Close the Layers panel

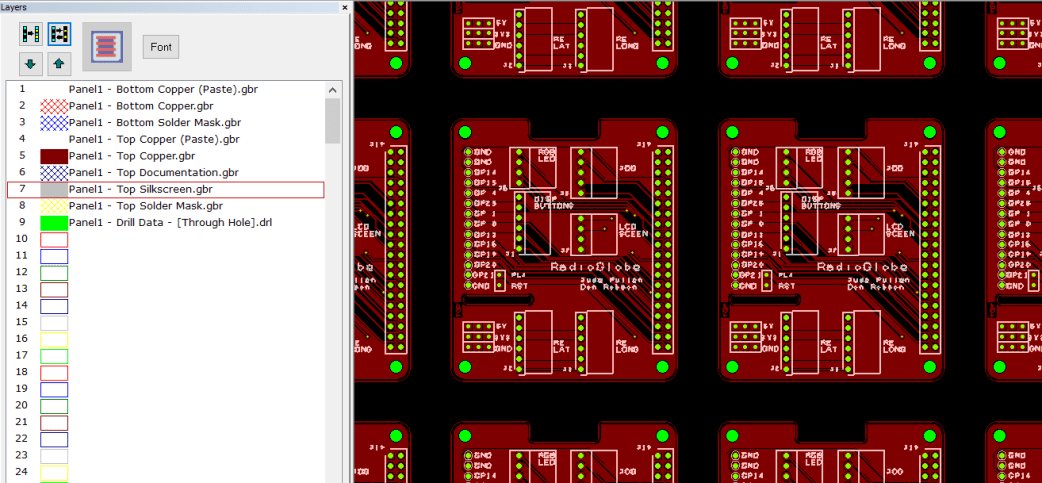pos(345,7)
